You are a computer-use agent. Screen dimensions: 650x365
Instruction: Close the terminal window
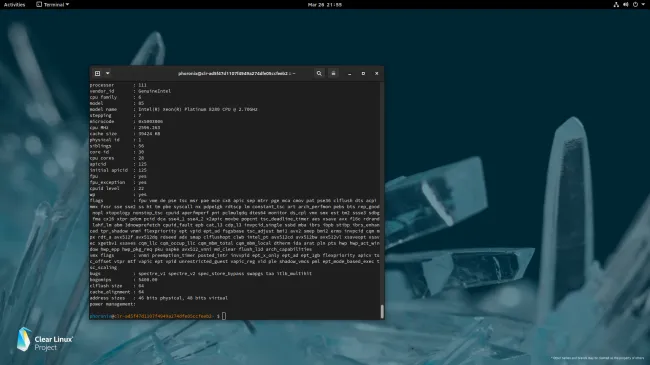click(x=376, y=73)
